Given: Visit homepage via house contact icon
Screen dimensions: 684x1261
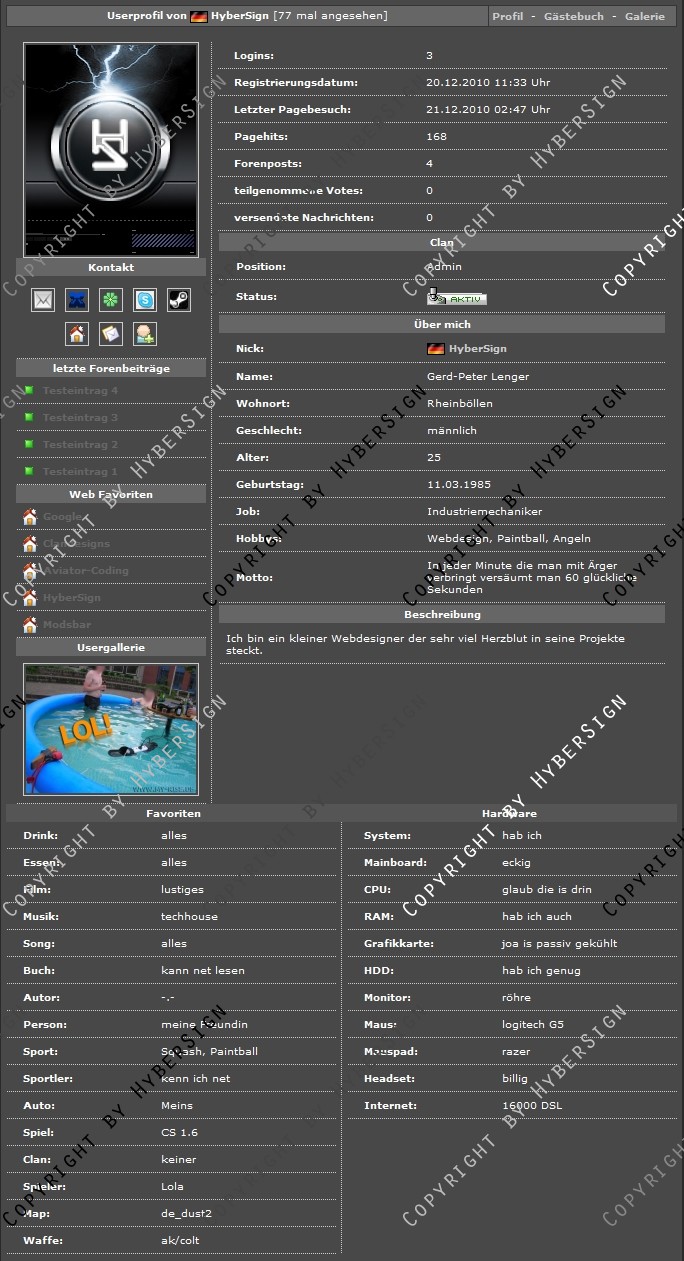Looking at the screenshot, I should (x=77, y=333).
